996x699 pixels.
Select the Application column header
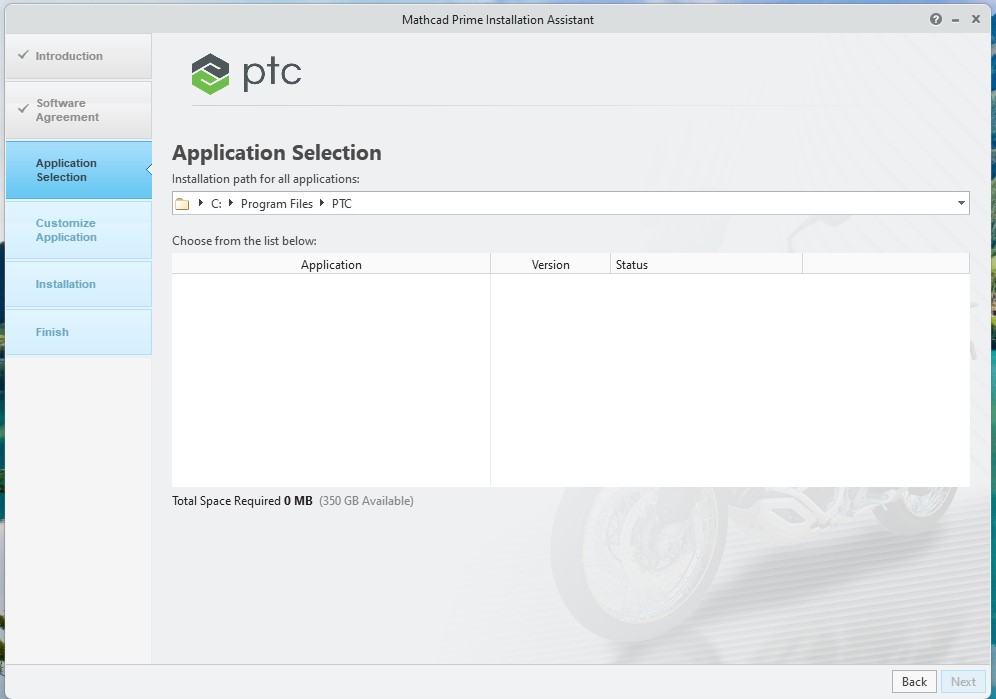click(x=331, y=264)
